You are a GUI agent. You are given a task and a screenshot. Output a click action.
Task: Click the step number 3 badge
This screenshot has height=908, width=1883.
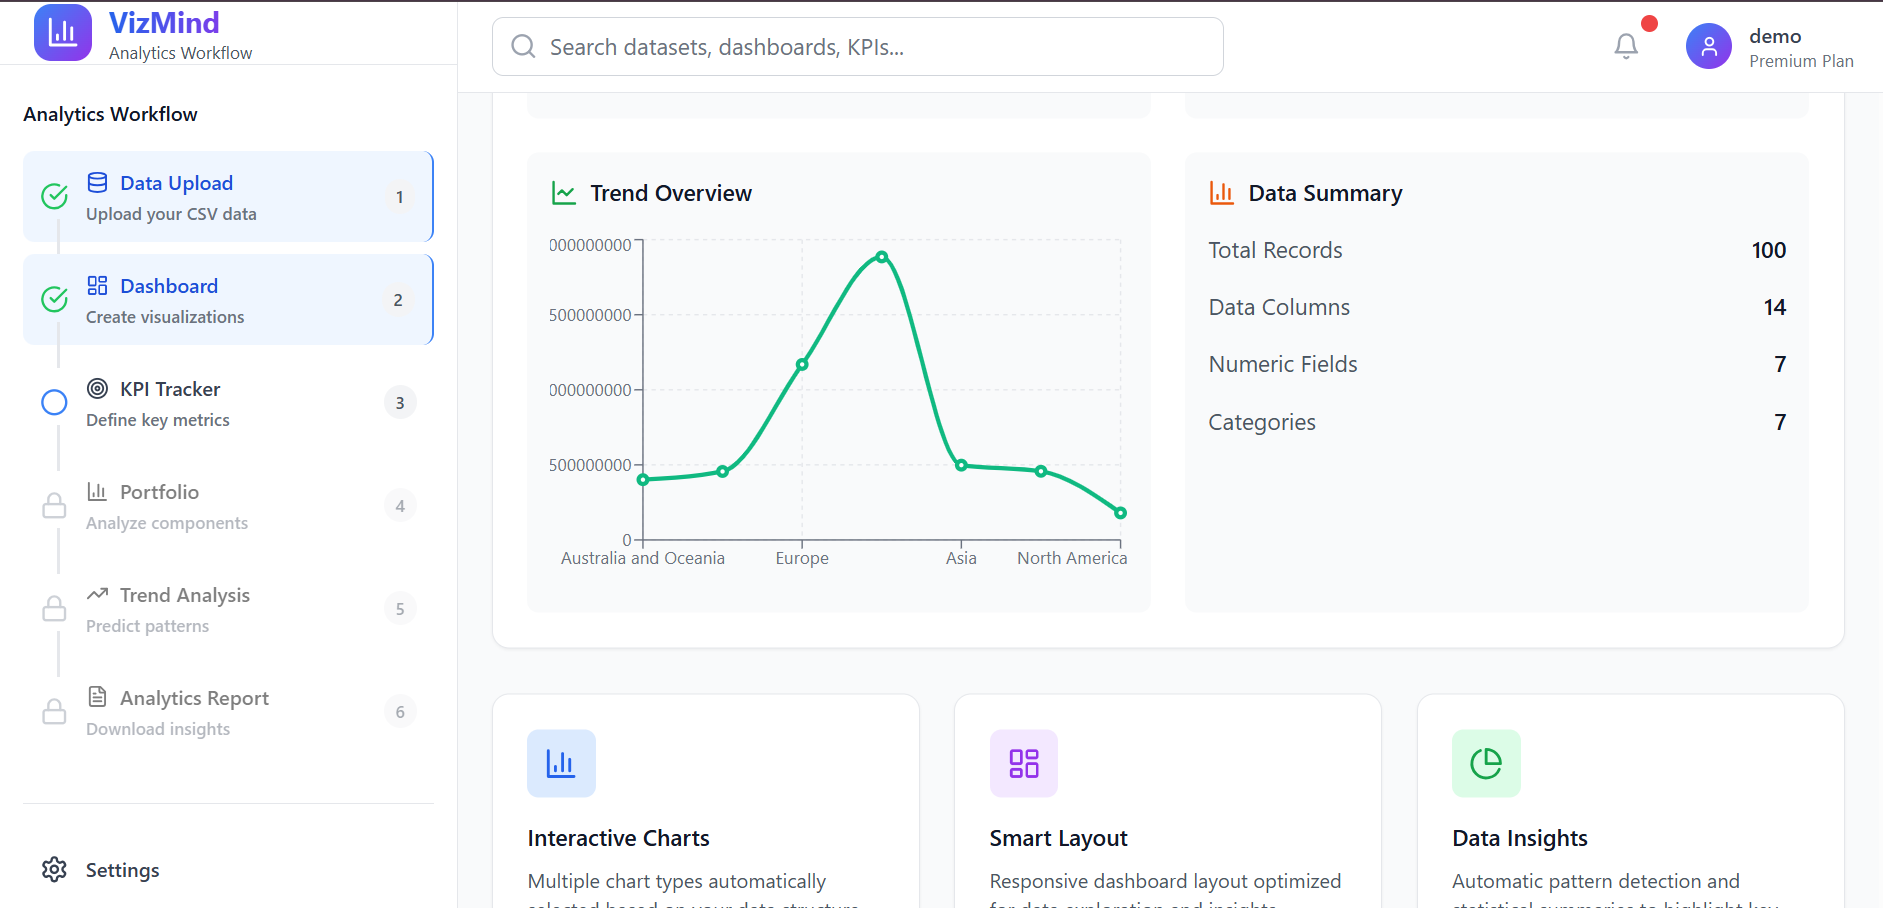[400, 403]
